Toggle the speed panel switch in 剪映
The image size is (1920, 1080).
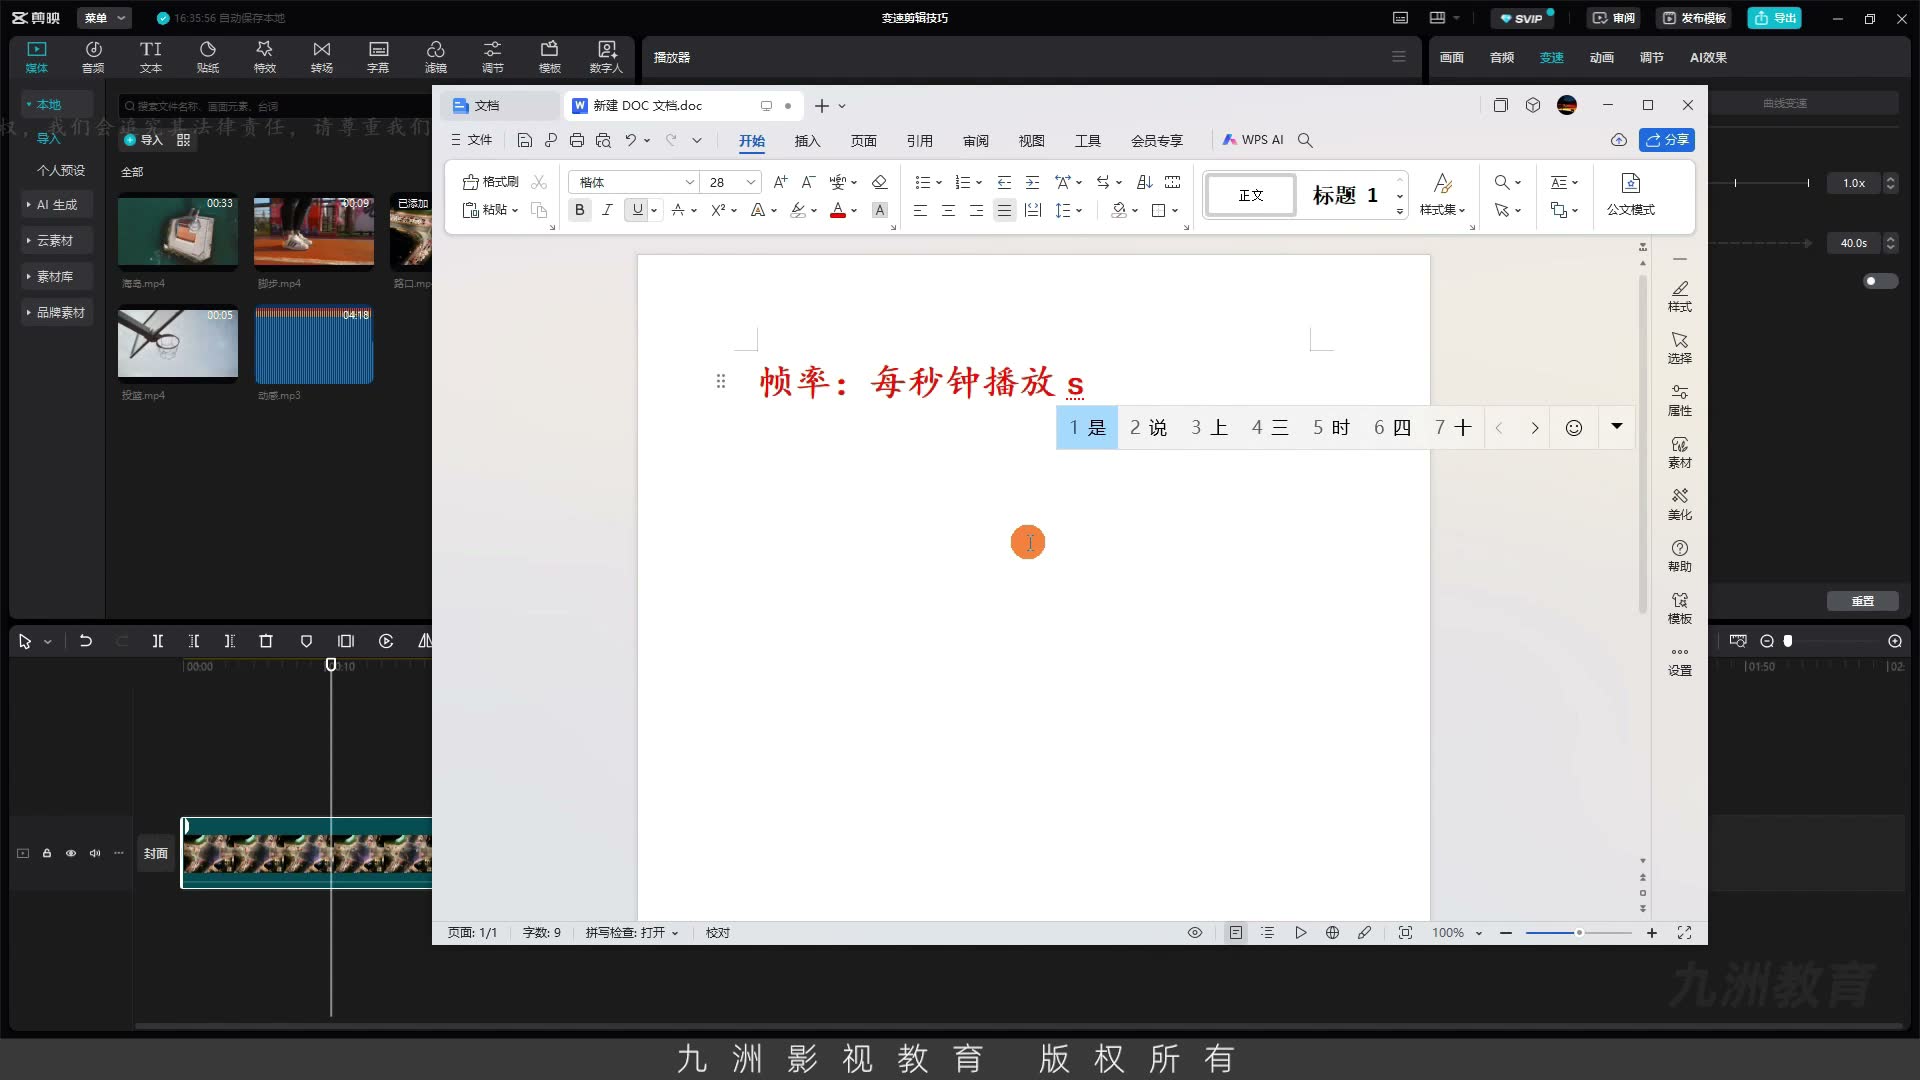point(1880,281)
